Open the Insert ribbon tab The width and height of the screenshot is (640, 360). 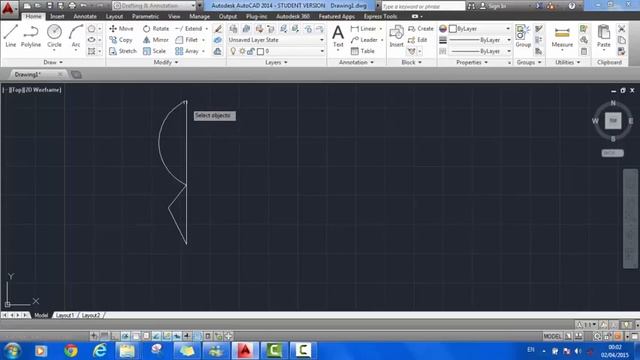pyautogui.click(x=57, y=16)
